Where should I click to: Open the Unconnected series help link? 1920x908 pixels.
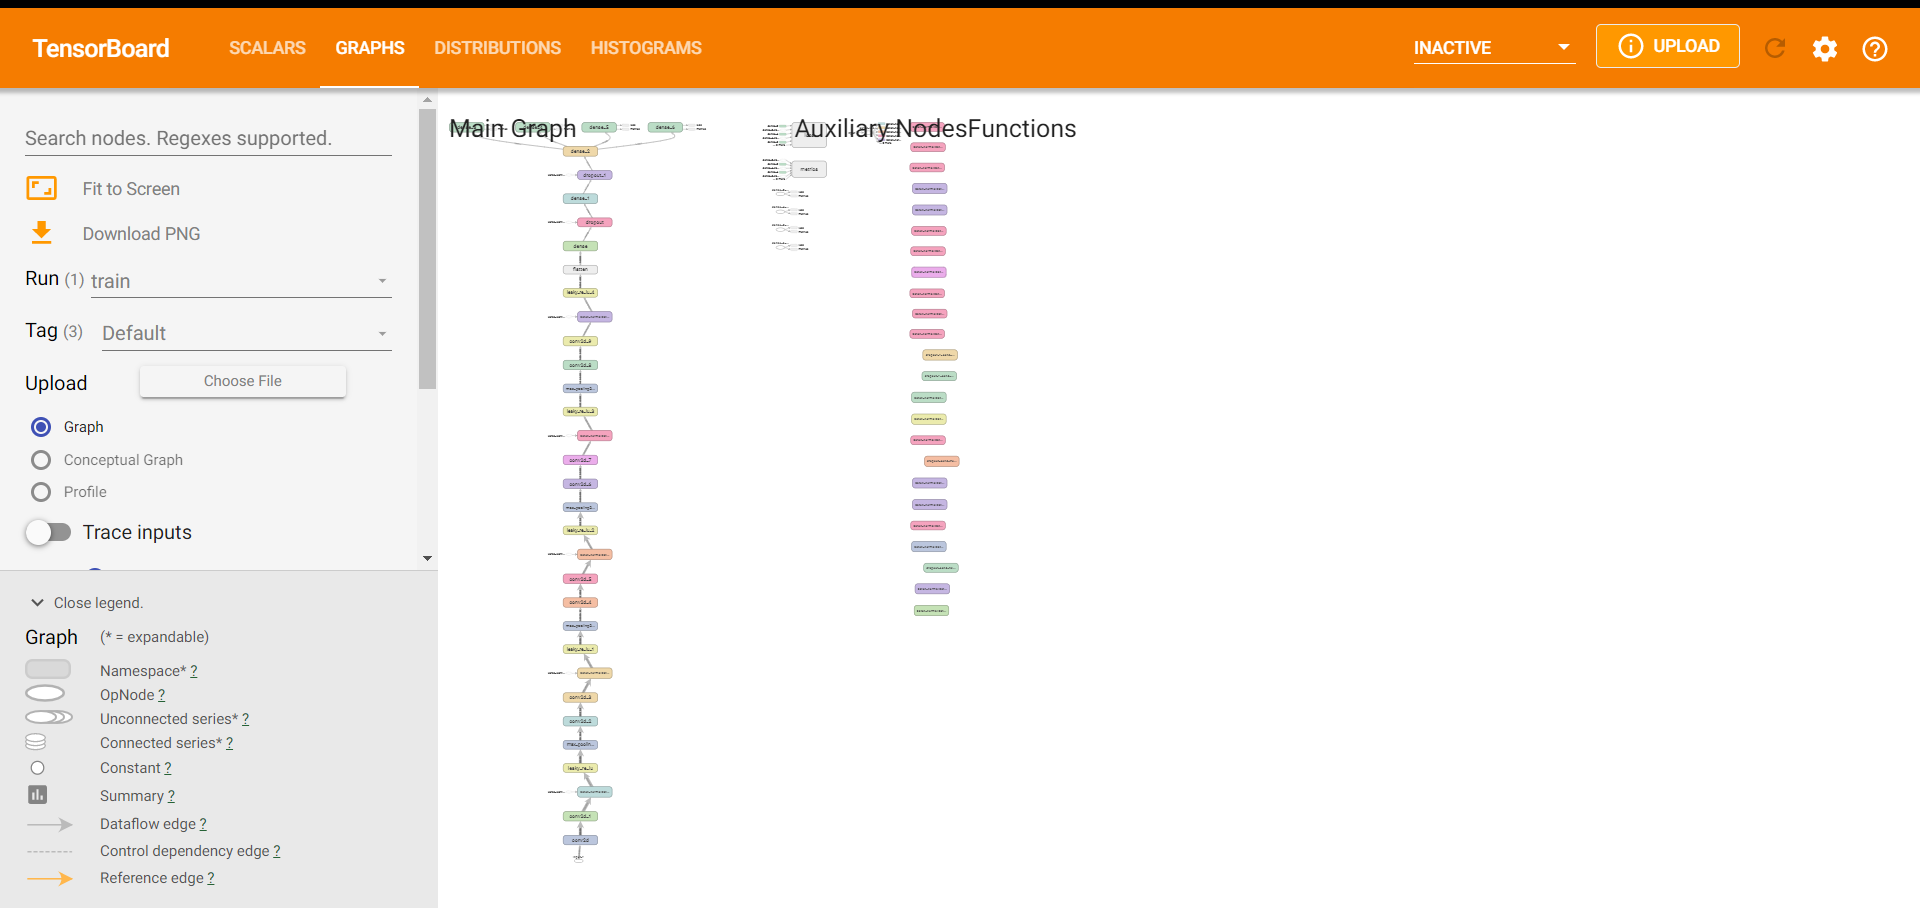(245, 719)
